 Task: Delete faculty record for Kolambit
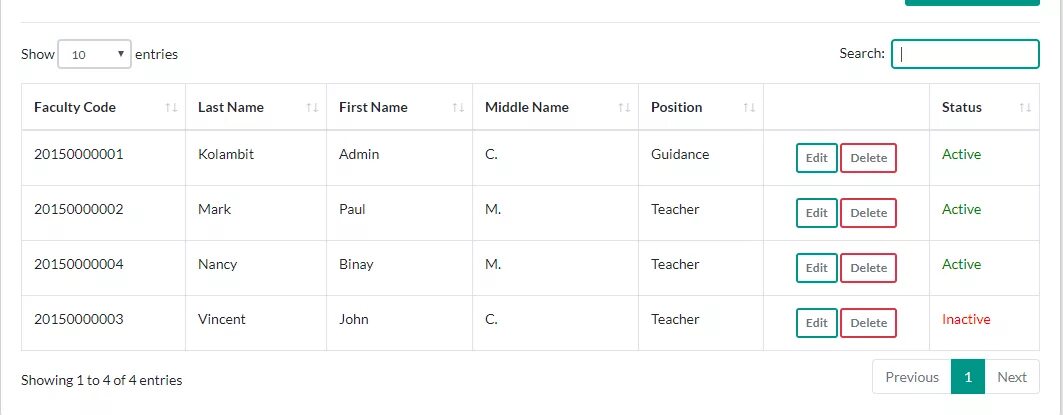[x=868, y=158]
